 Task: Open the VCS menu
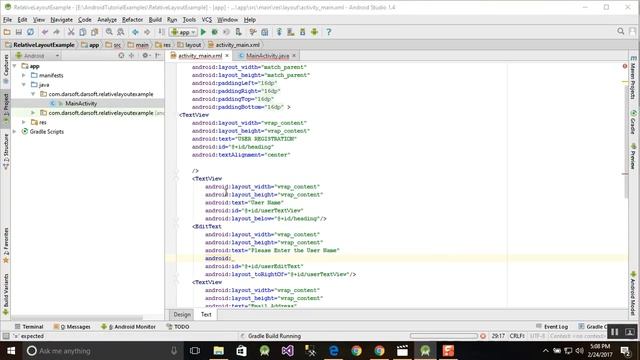[207, 20]
